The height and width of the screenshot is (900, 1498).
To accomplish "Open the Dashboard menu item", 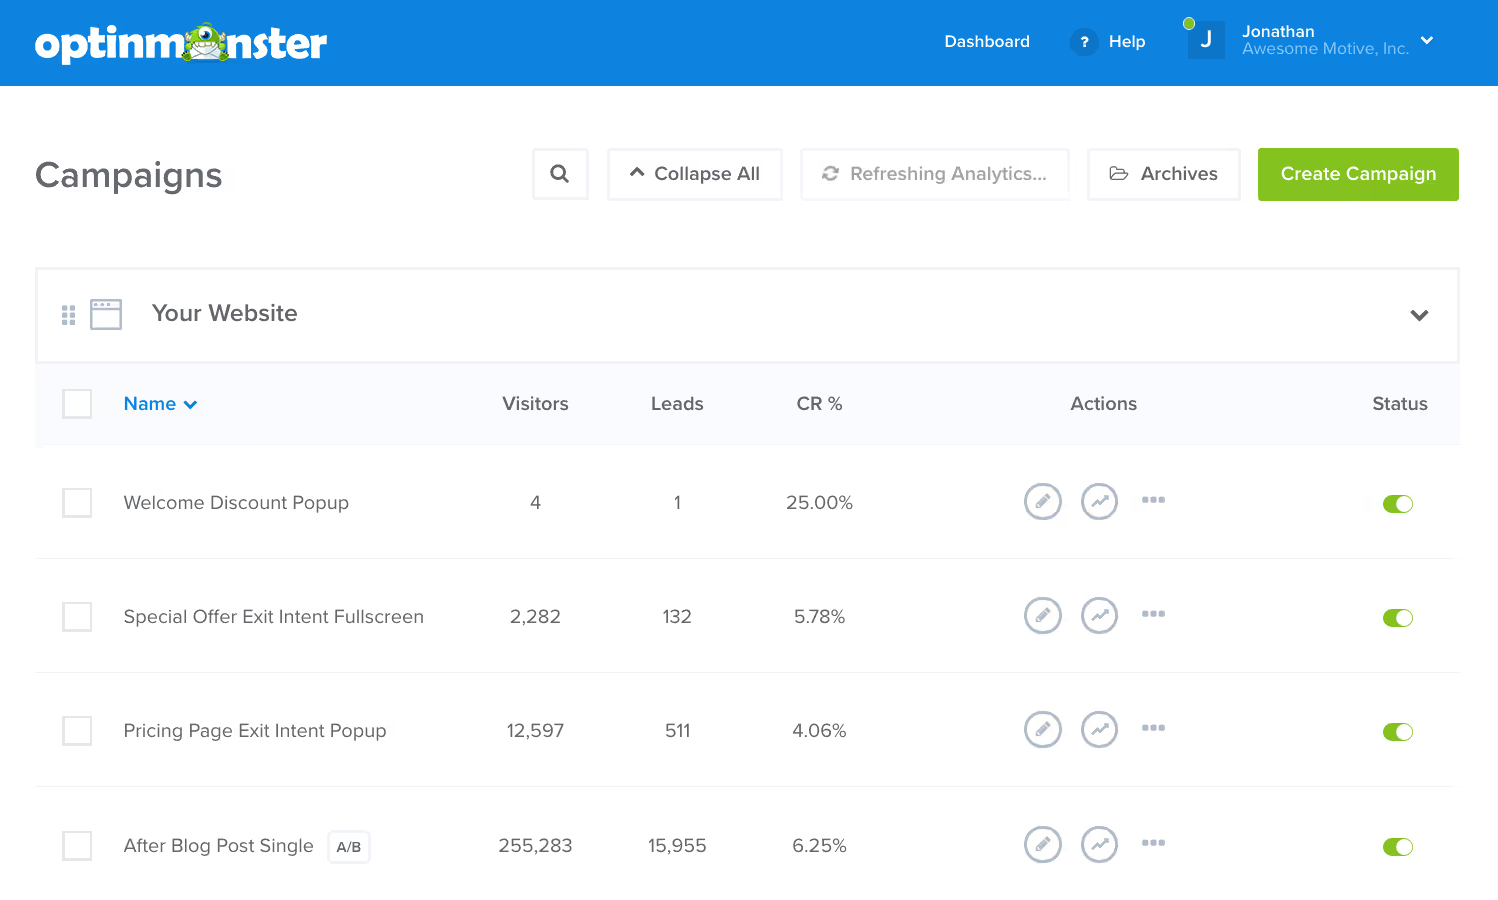I will (987, 41).
